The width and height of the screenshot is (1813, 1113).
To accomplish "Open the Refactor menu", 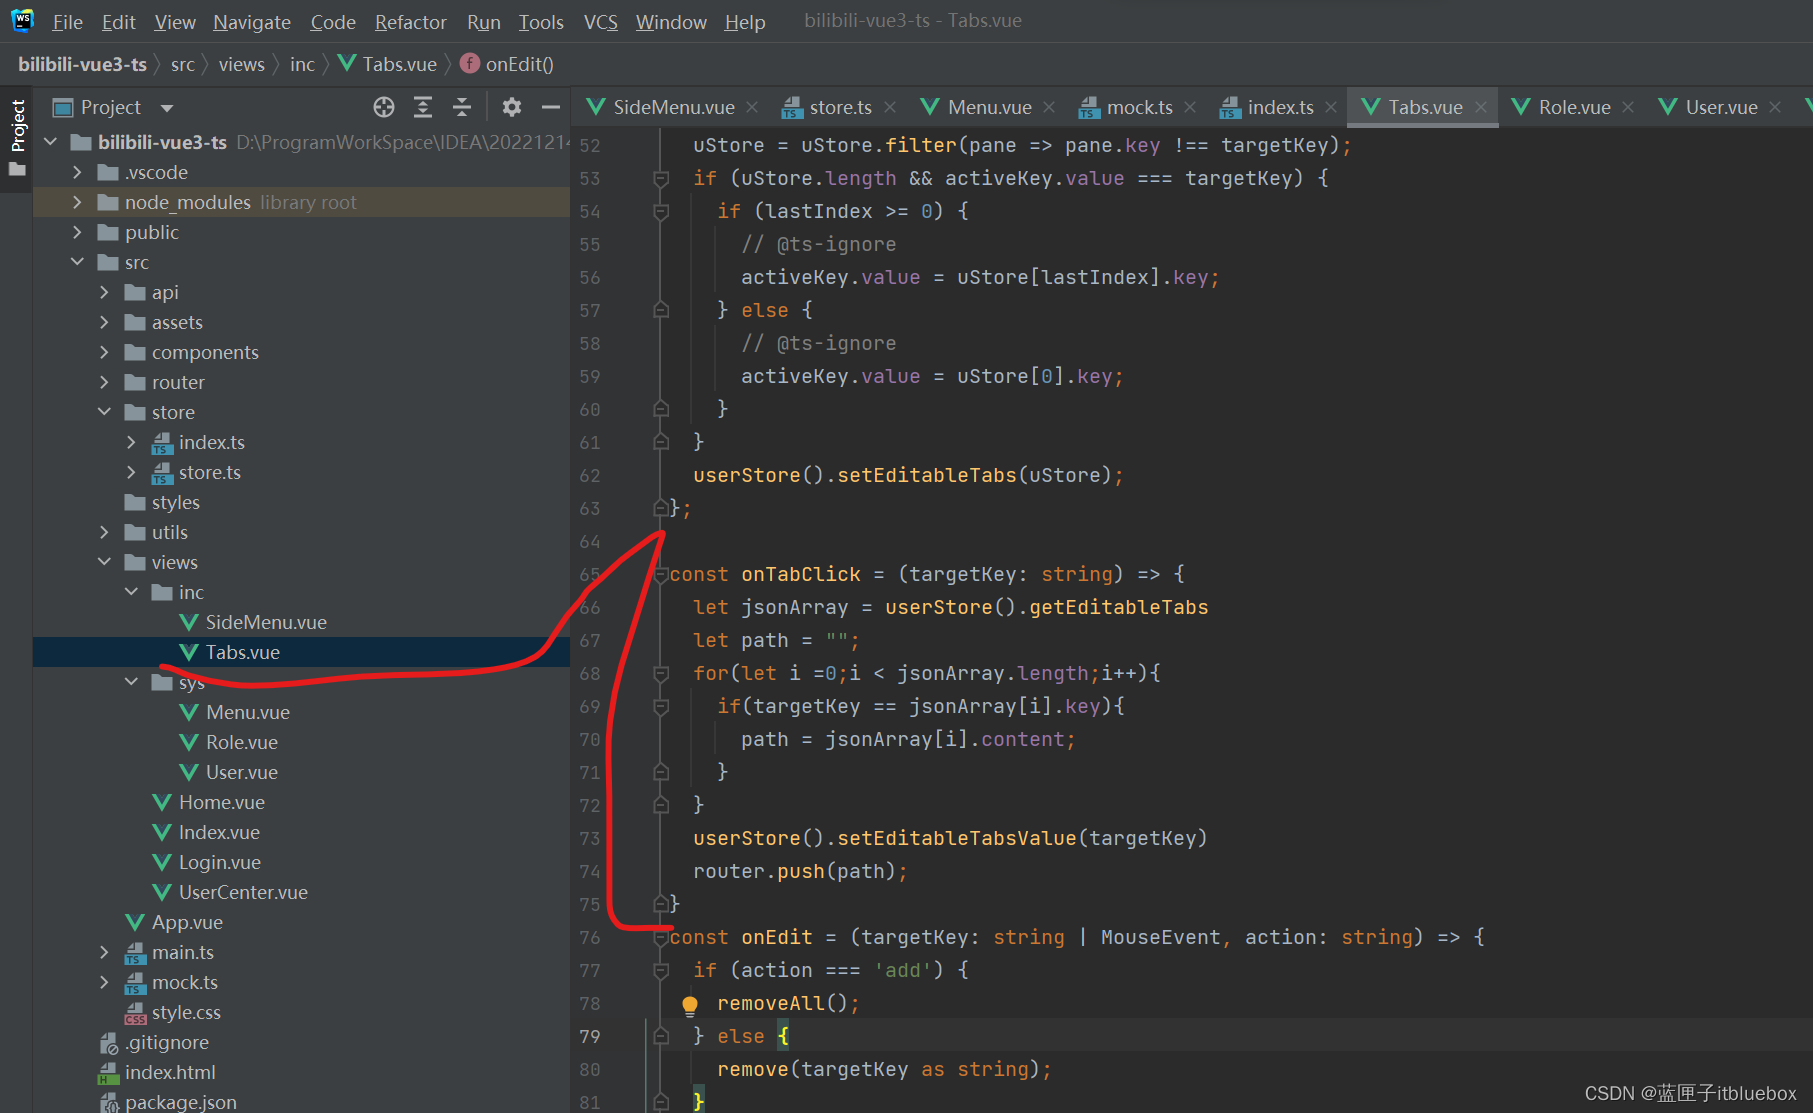I will coord(410,22).
